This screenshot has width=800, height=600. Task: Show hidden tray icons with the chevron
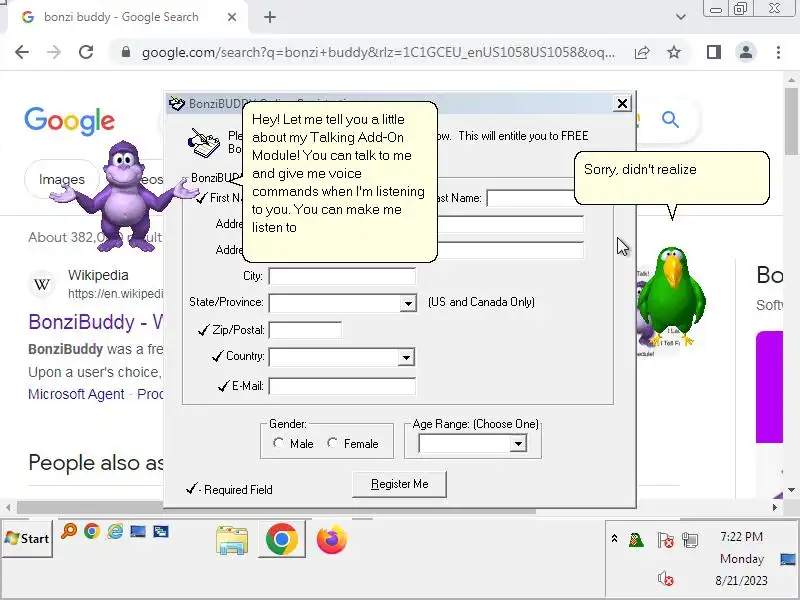click(614, 538)
